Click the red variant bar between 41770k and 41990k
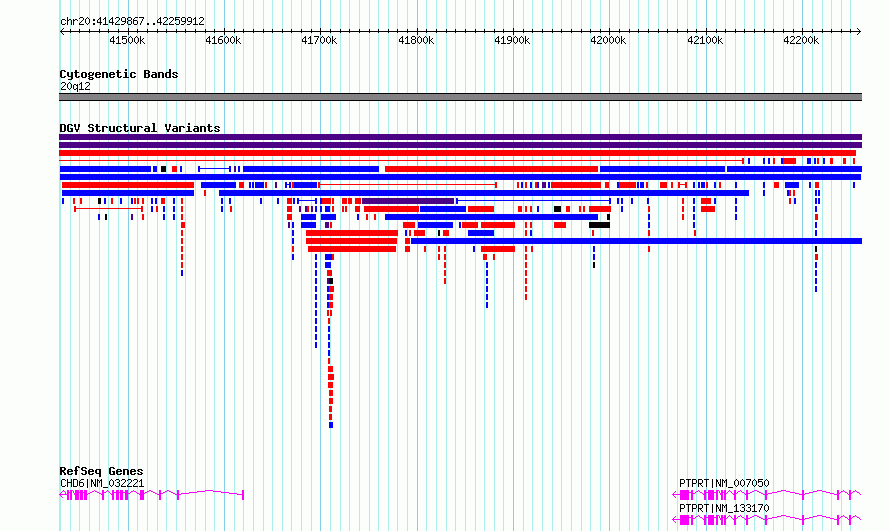This screenshot has height=531, width=890. point(492,169)
